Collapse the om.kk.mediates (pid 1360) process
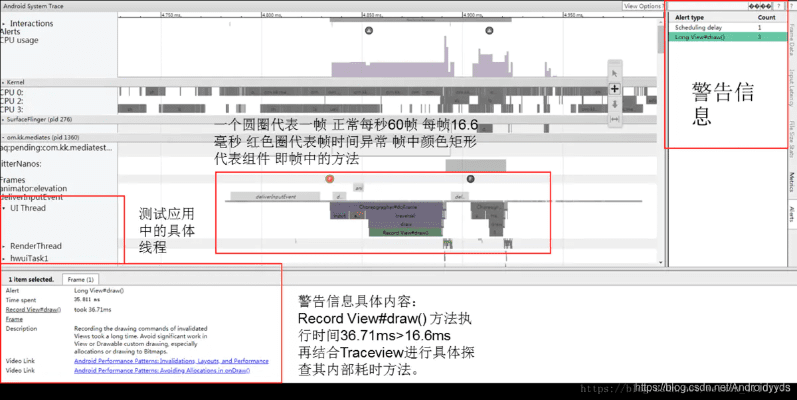797x400 pixels. [4, 137]
